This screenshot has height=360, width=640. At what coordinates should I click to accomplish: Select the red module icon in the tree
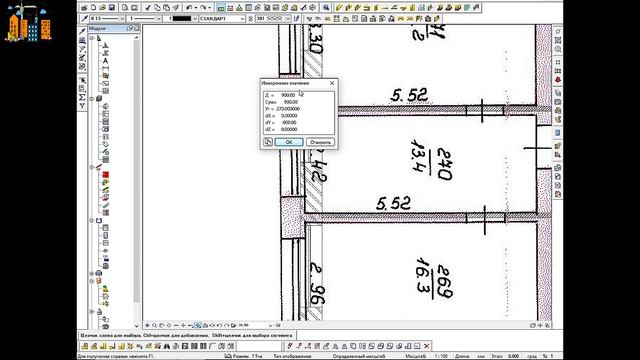click(106, 175)
